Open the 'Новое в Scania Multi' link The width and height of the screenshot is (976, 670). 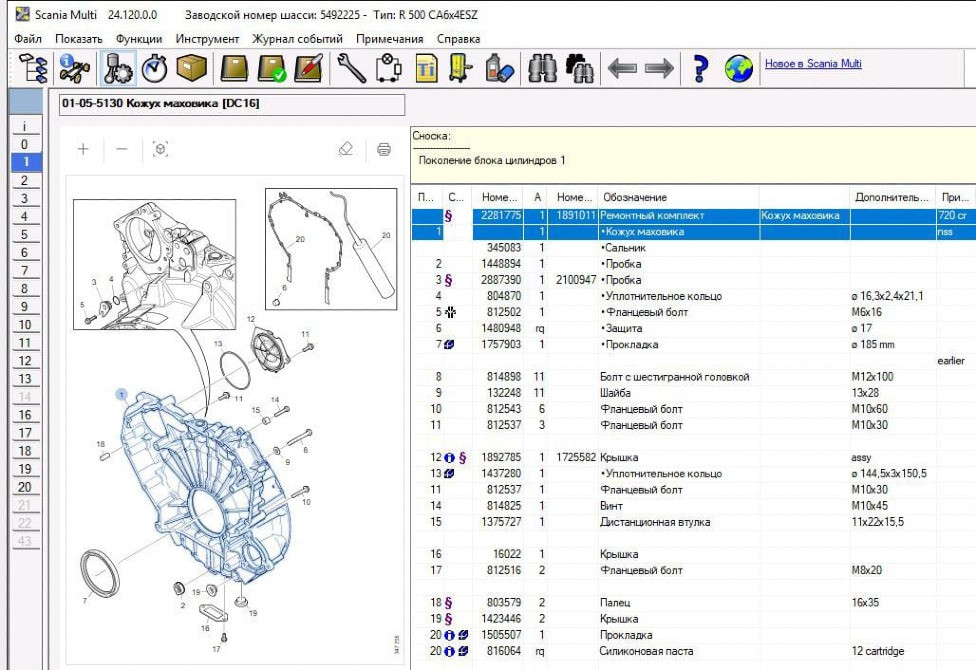[813, 64]
